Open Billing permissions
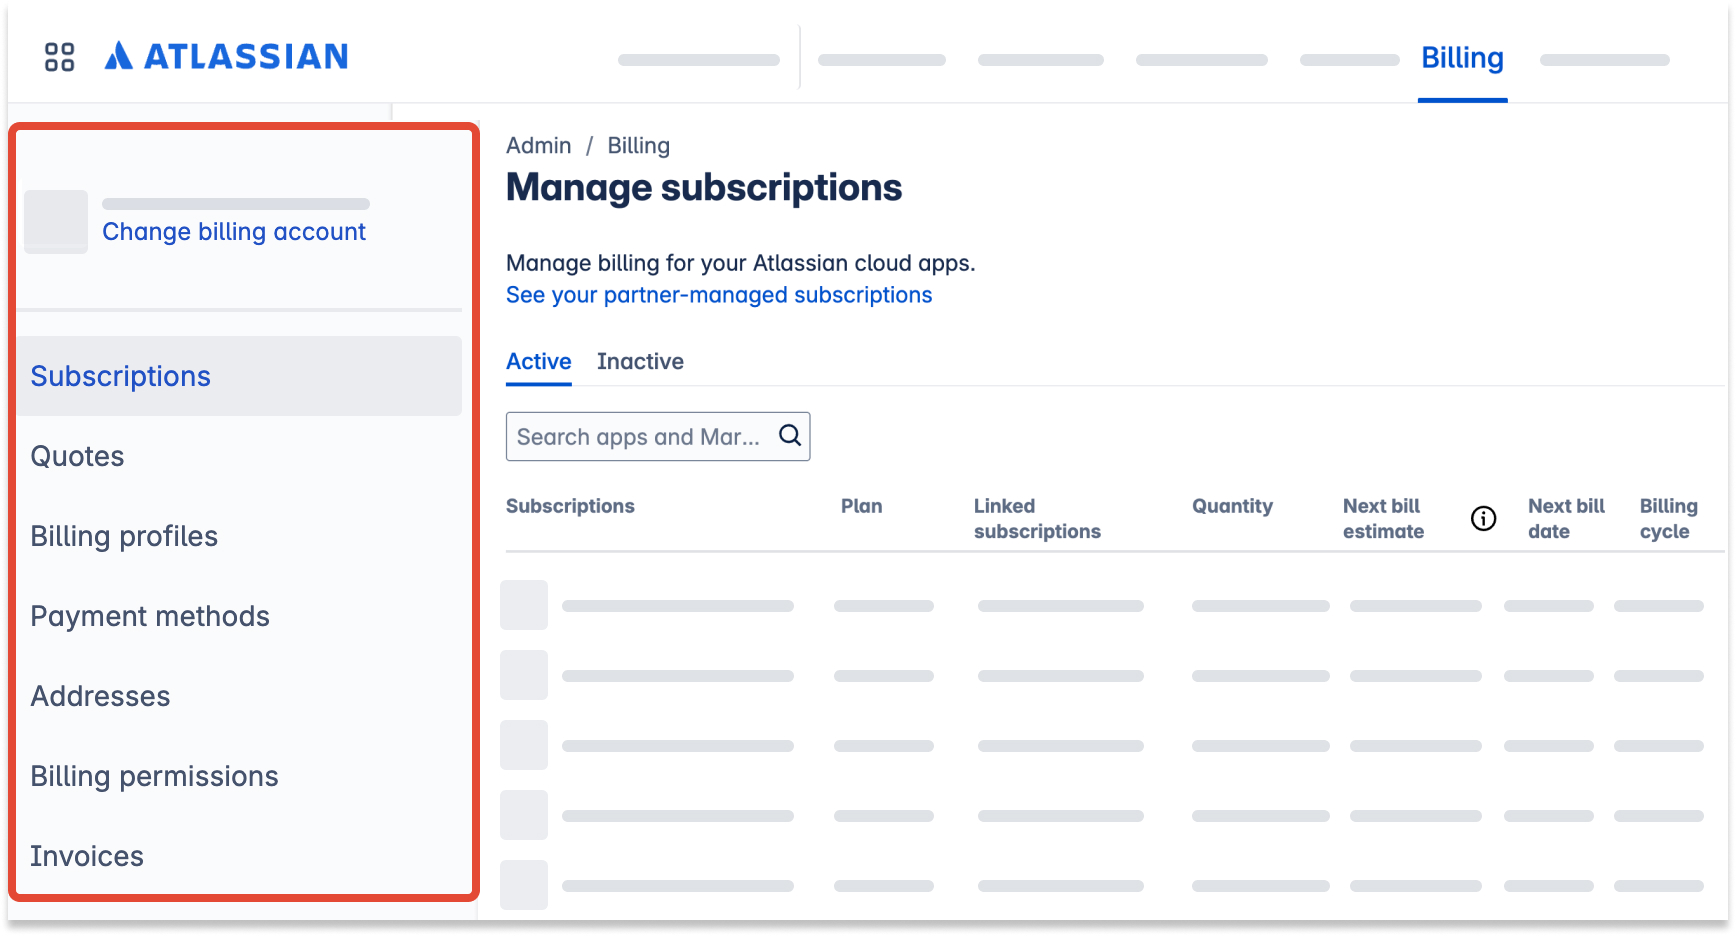This screenshot has height=936, width=1736. pyautogui.click(x=154, y=776)
